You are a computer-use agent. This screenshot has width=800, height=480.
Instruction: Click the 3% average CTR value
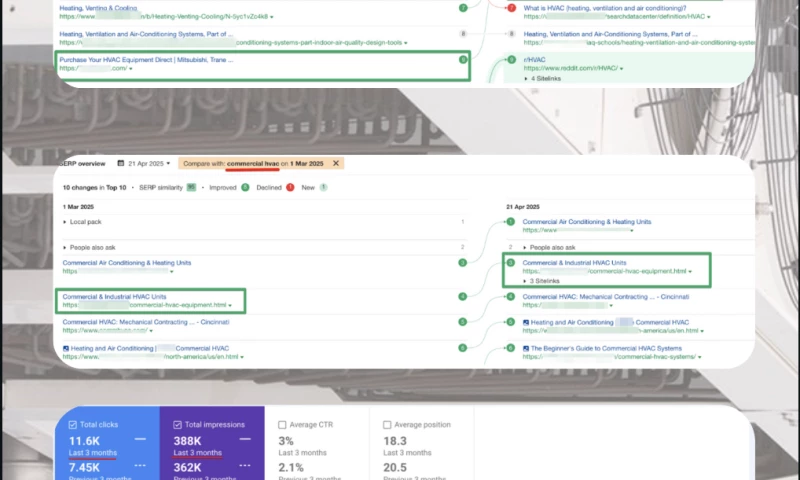(x=286, y=441)
